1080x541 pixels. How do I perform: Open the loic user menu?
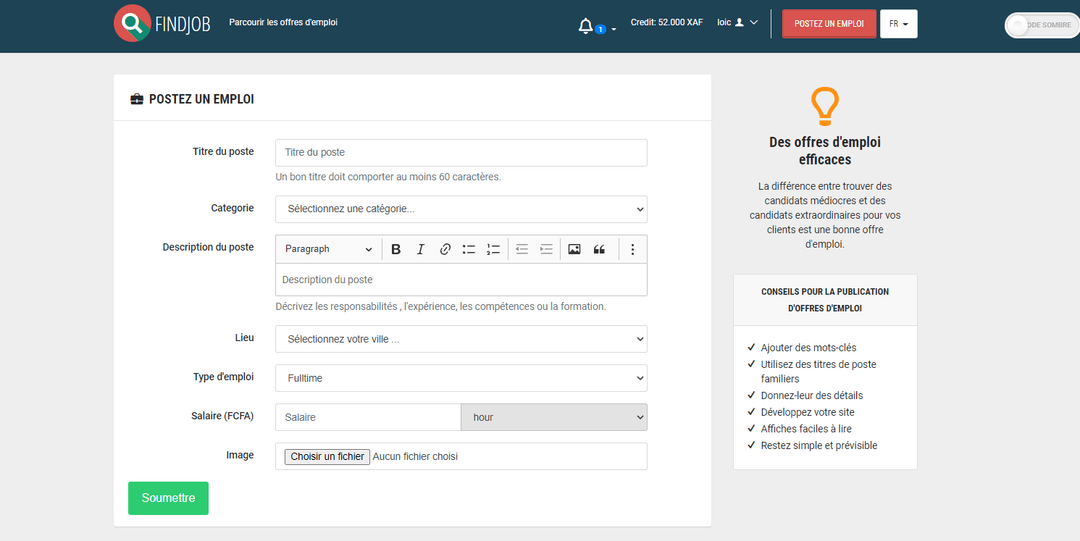[x=738, y=22]
